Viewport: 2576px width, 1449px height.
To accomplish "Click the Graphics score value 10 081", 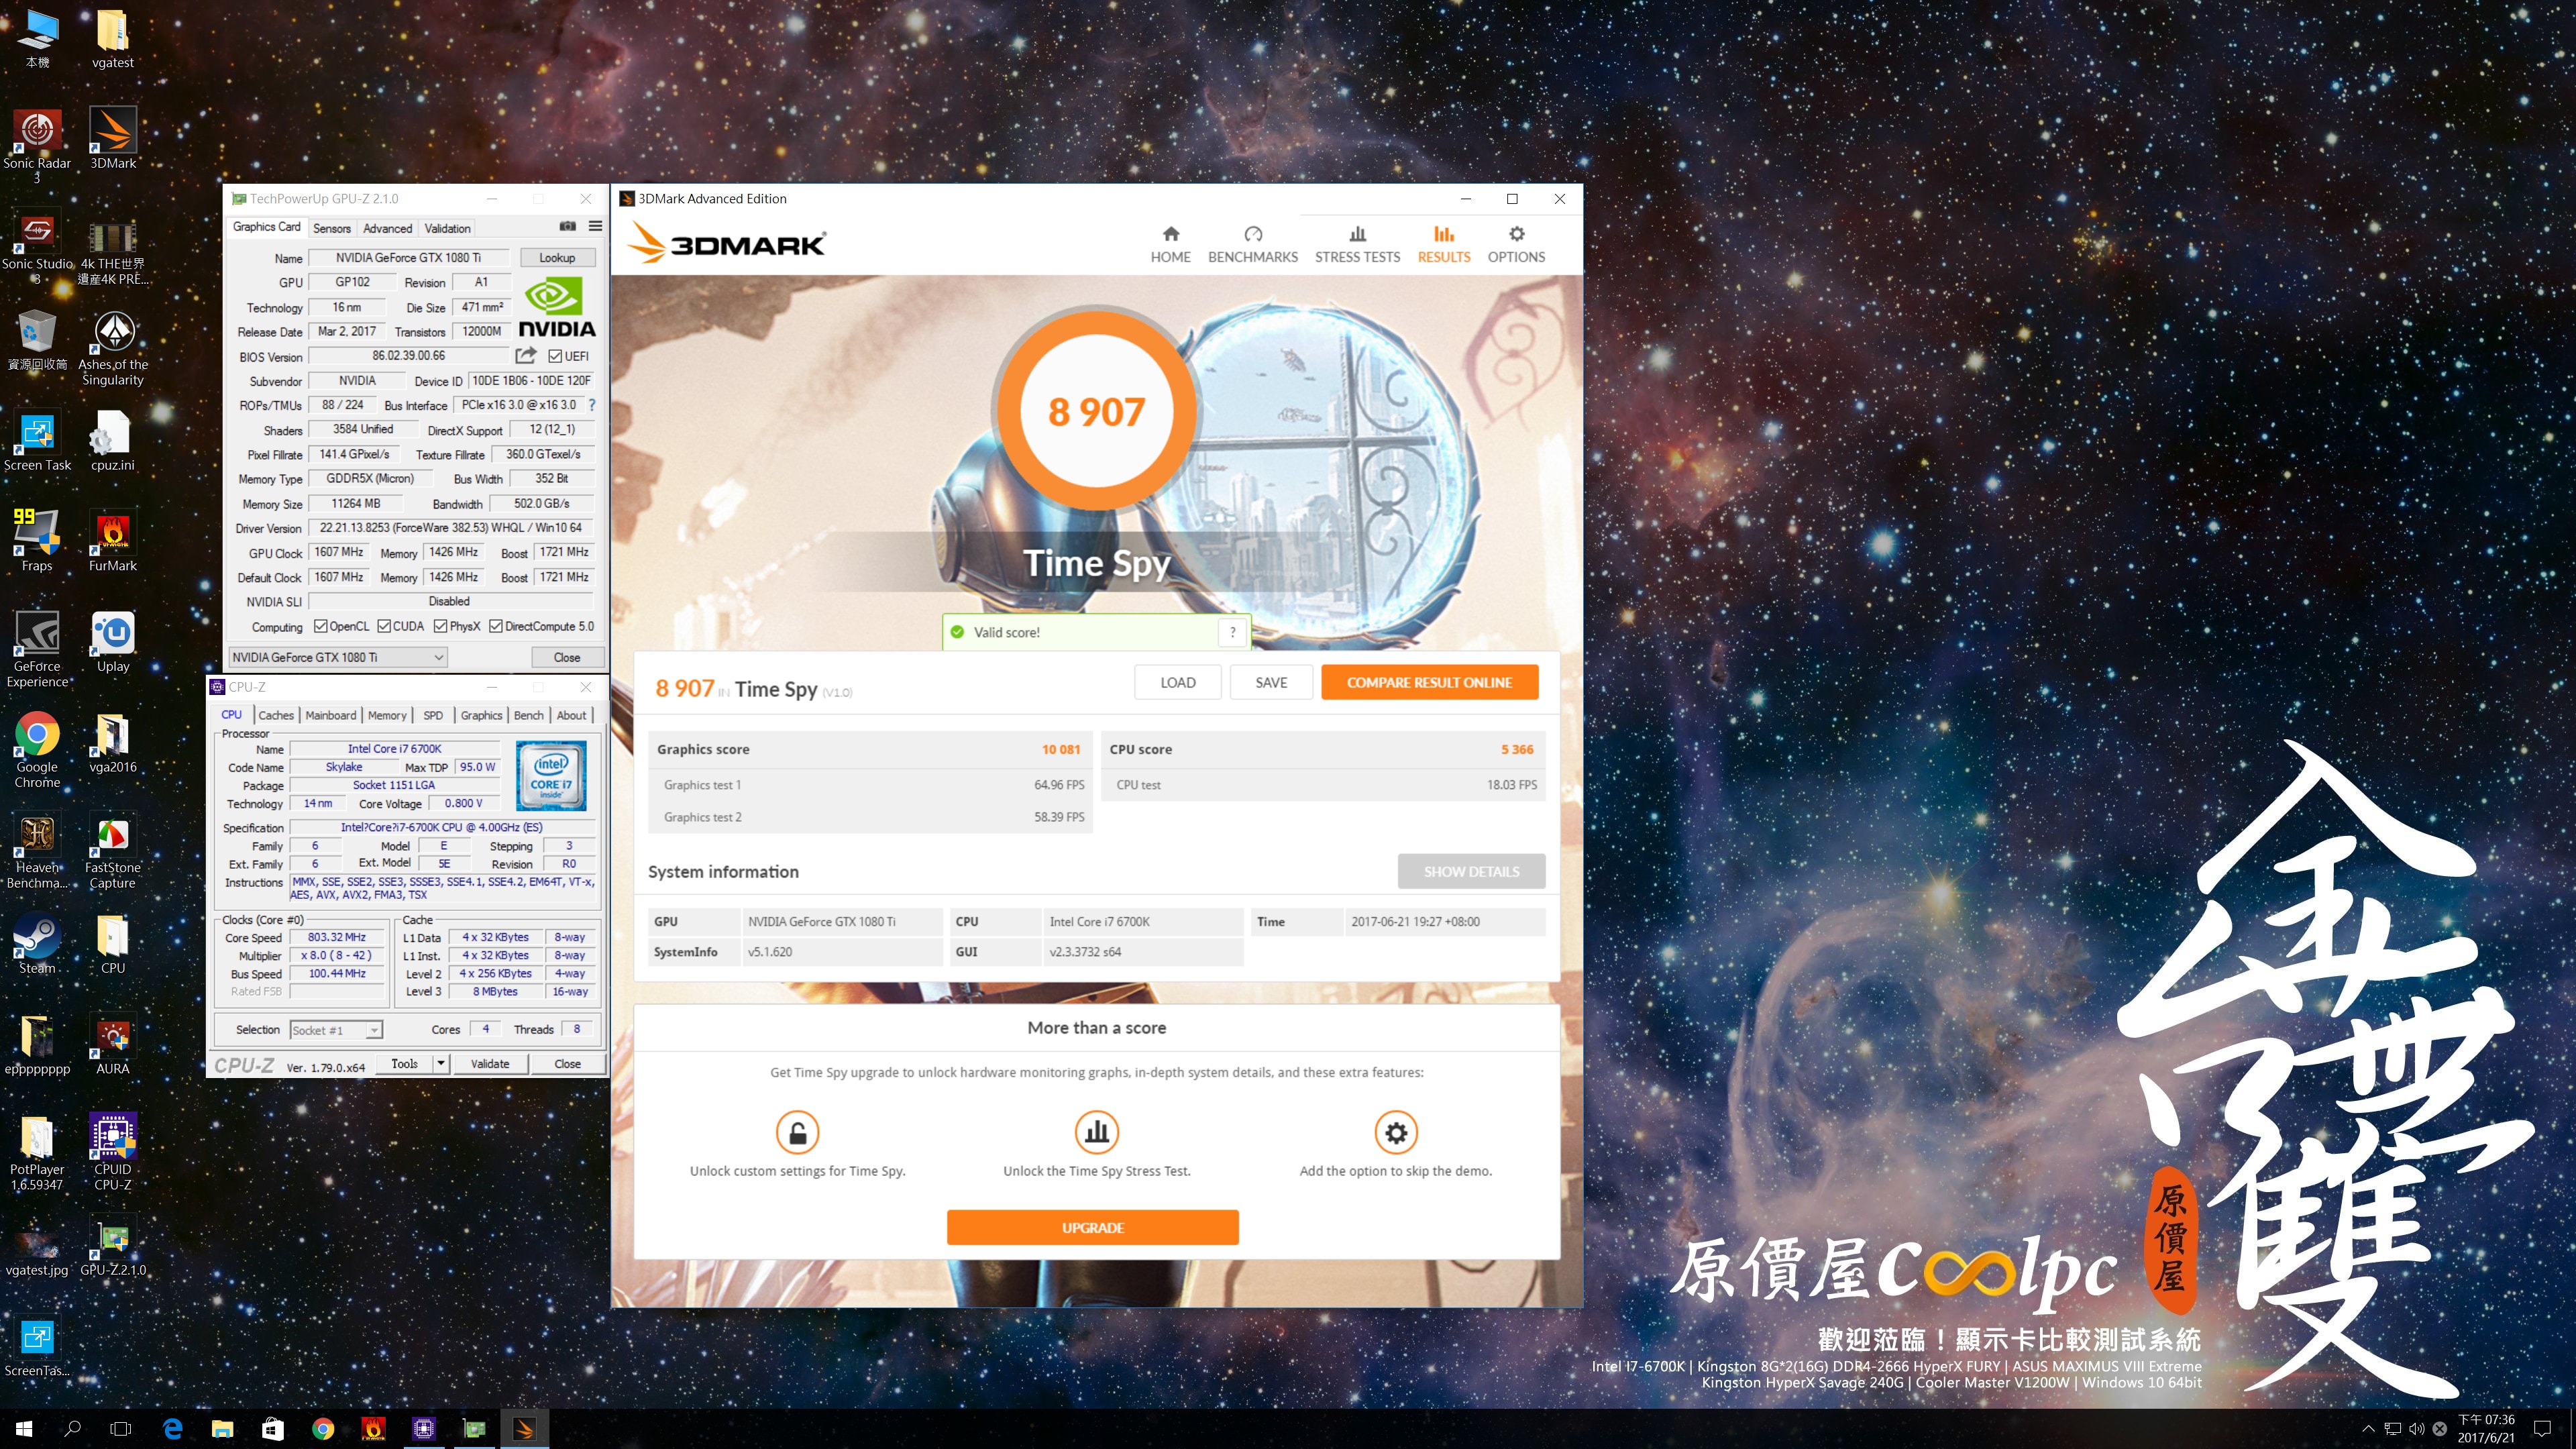I will pyautogui.click(x=1060, y=749).
